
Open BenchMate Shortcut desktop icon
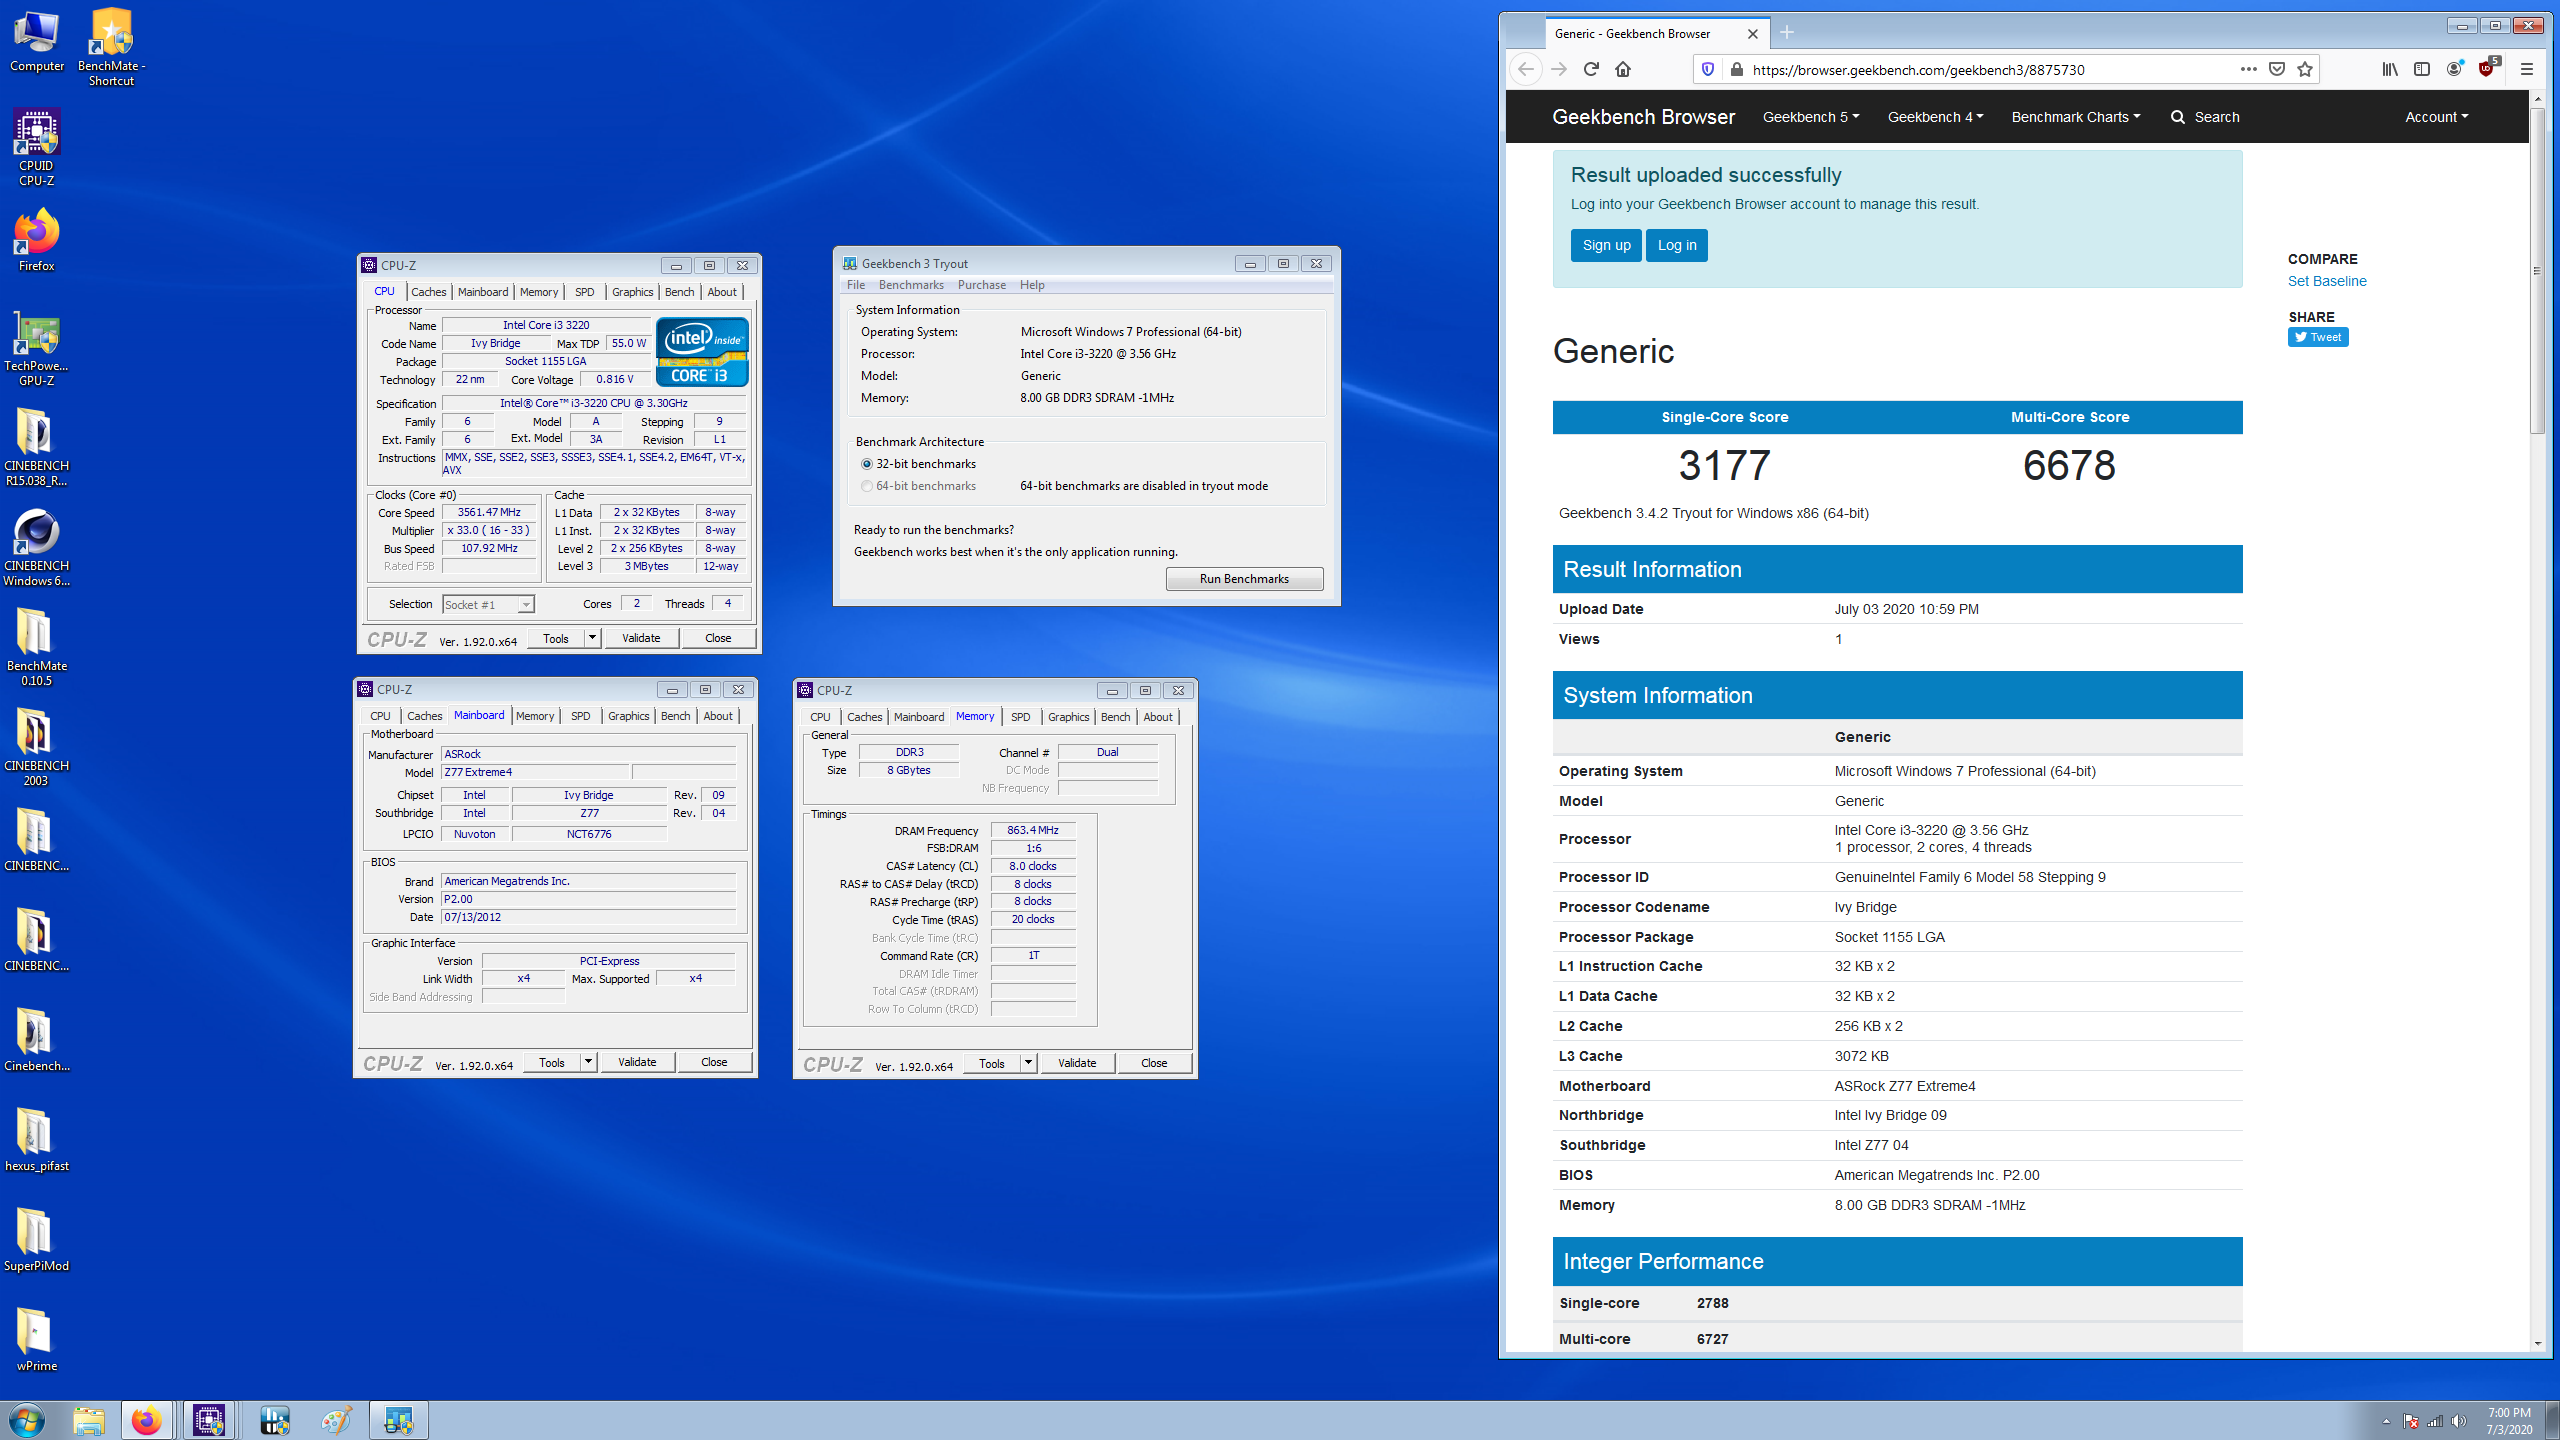point(111,47)
